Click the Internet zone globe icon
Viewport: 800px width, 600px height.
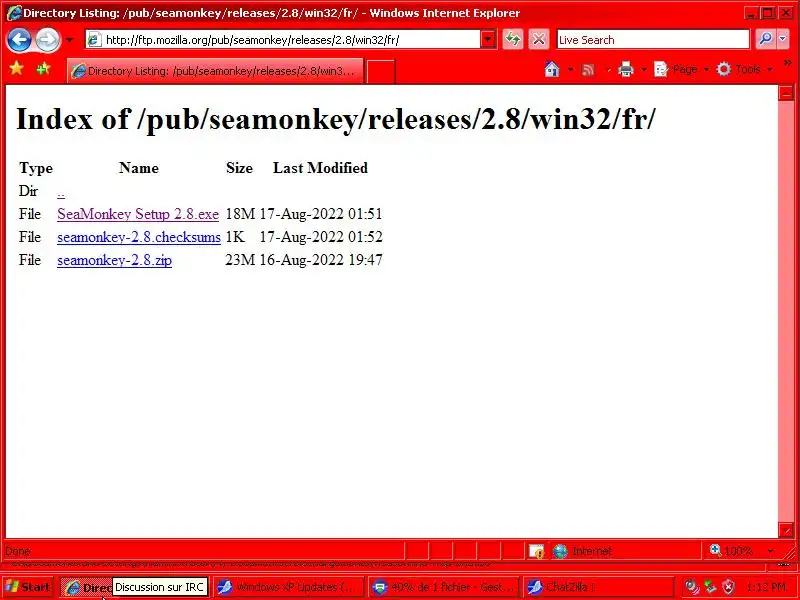coord(560,551)
